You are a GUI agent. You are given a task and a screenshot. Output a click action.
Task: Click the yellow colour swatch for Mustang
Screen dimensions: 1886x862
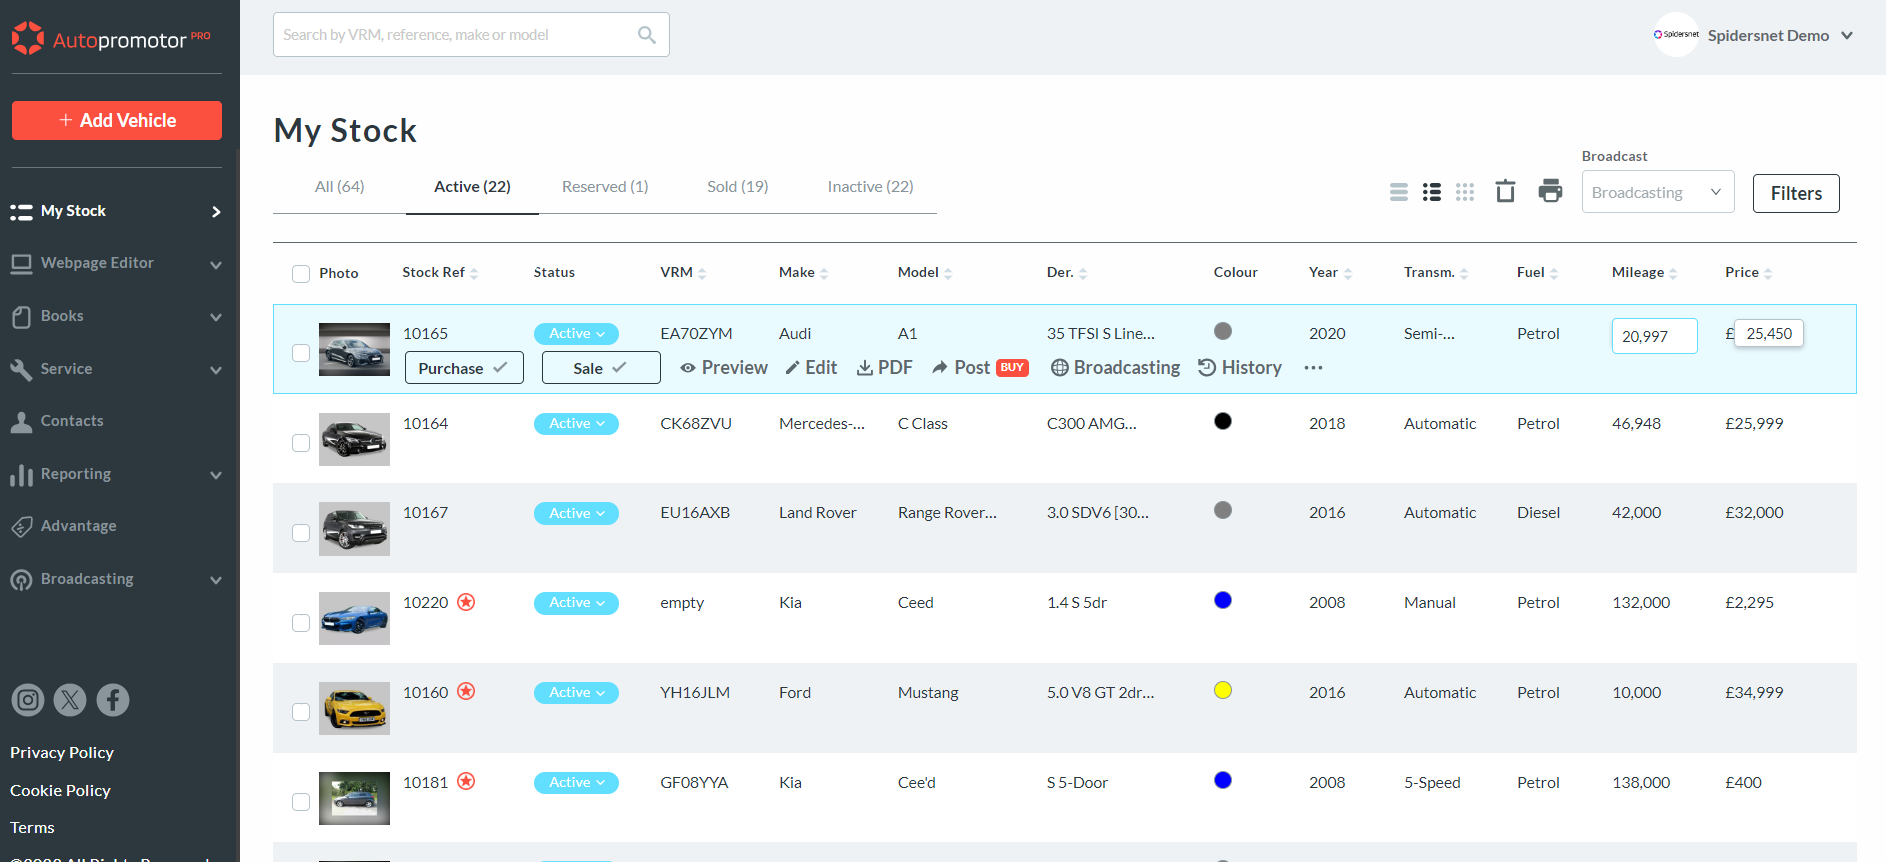pyautogui.click(x=1222, y=690)
